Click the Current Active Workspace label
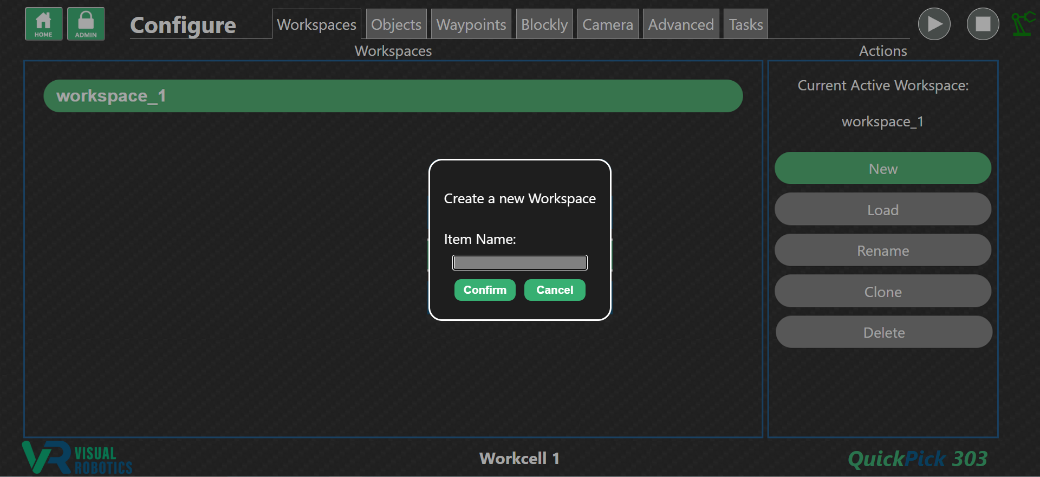The width and height of the screenshot is (1040, 477). click(883, 86)
